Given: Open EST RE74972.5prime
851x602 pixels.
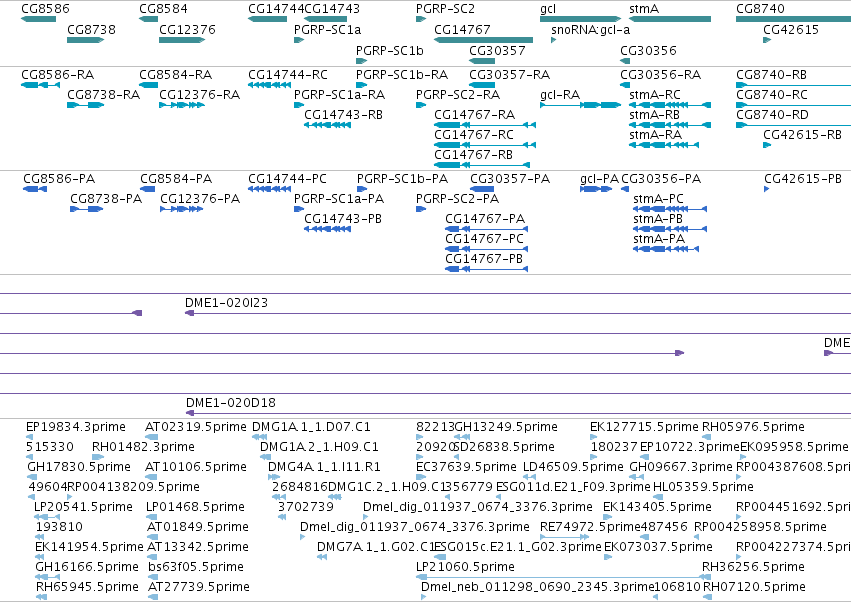Looking at the screenshot, I should (564, 537).
